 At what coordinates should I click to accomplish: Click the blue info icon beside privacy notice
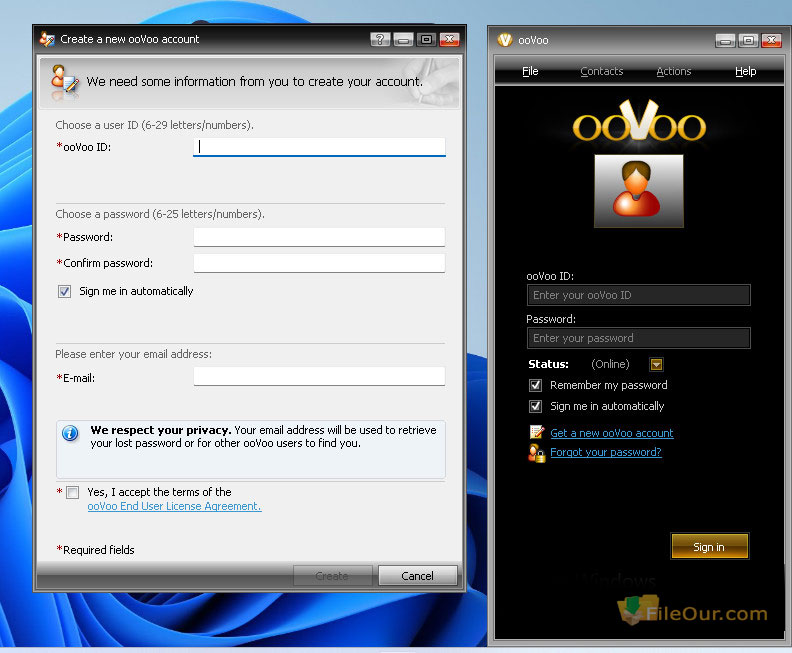pos(70,433)
